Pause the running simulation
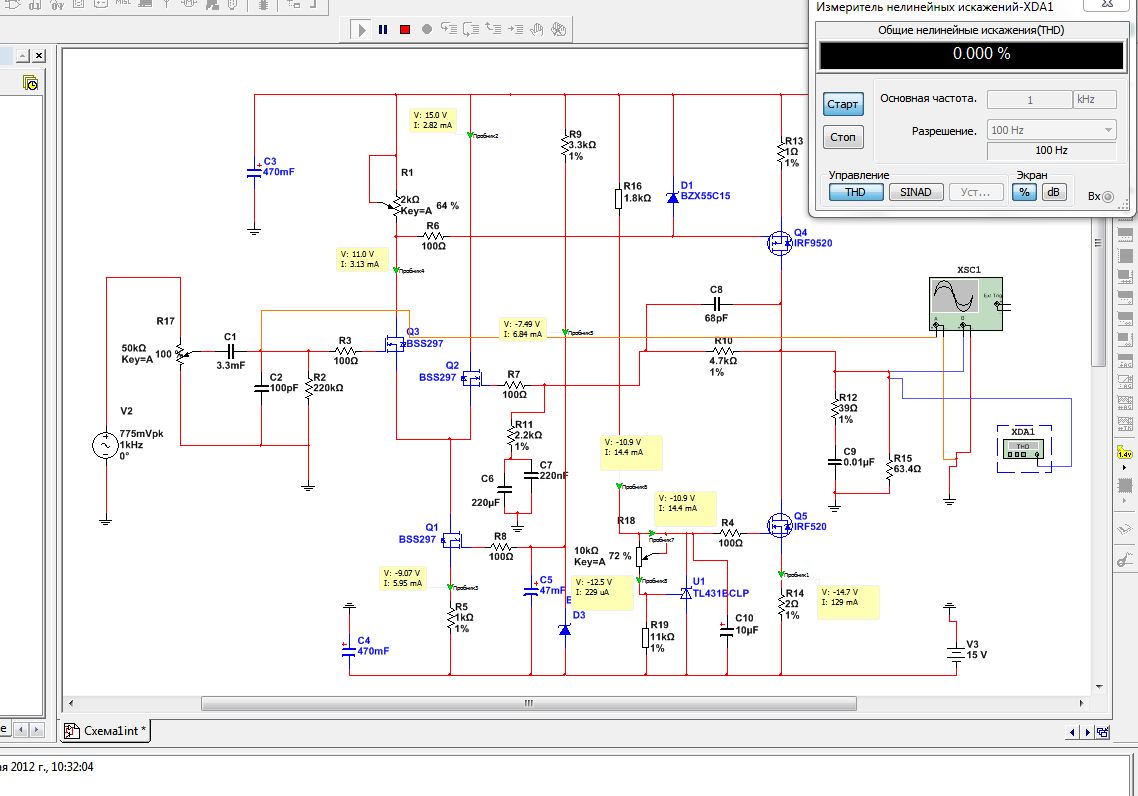This screenshot has width=1138, height=796. tap(383, 30)
